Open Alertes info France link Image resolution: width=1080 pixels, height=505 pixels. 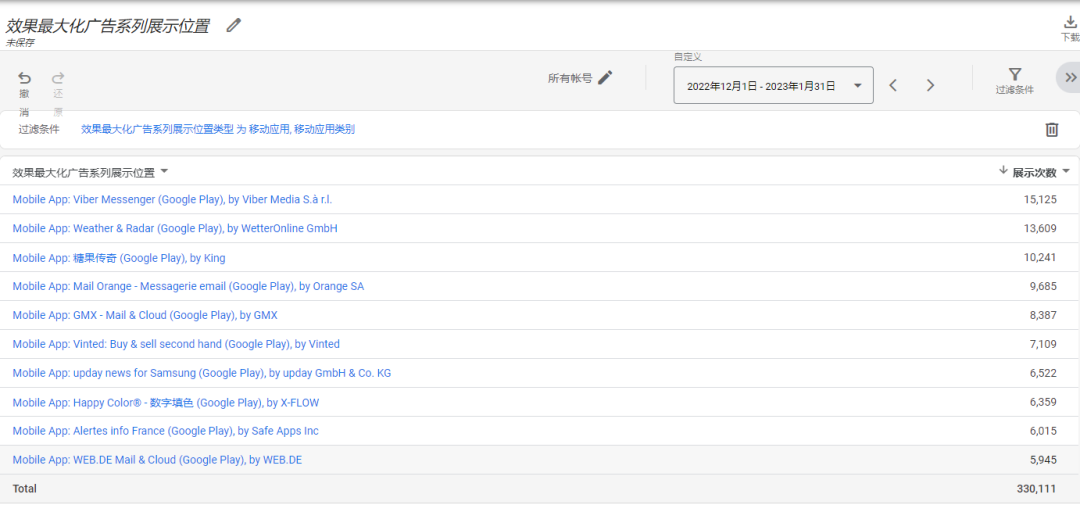pyautogui.click(x=165, y=431)
